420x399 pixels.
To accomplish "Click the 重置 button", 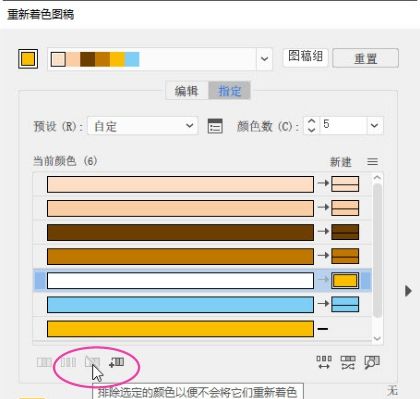I will point(365,58).
